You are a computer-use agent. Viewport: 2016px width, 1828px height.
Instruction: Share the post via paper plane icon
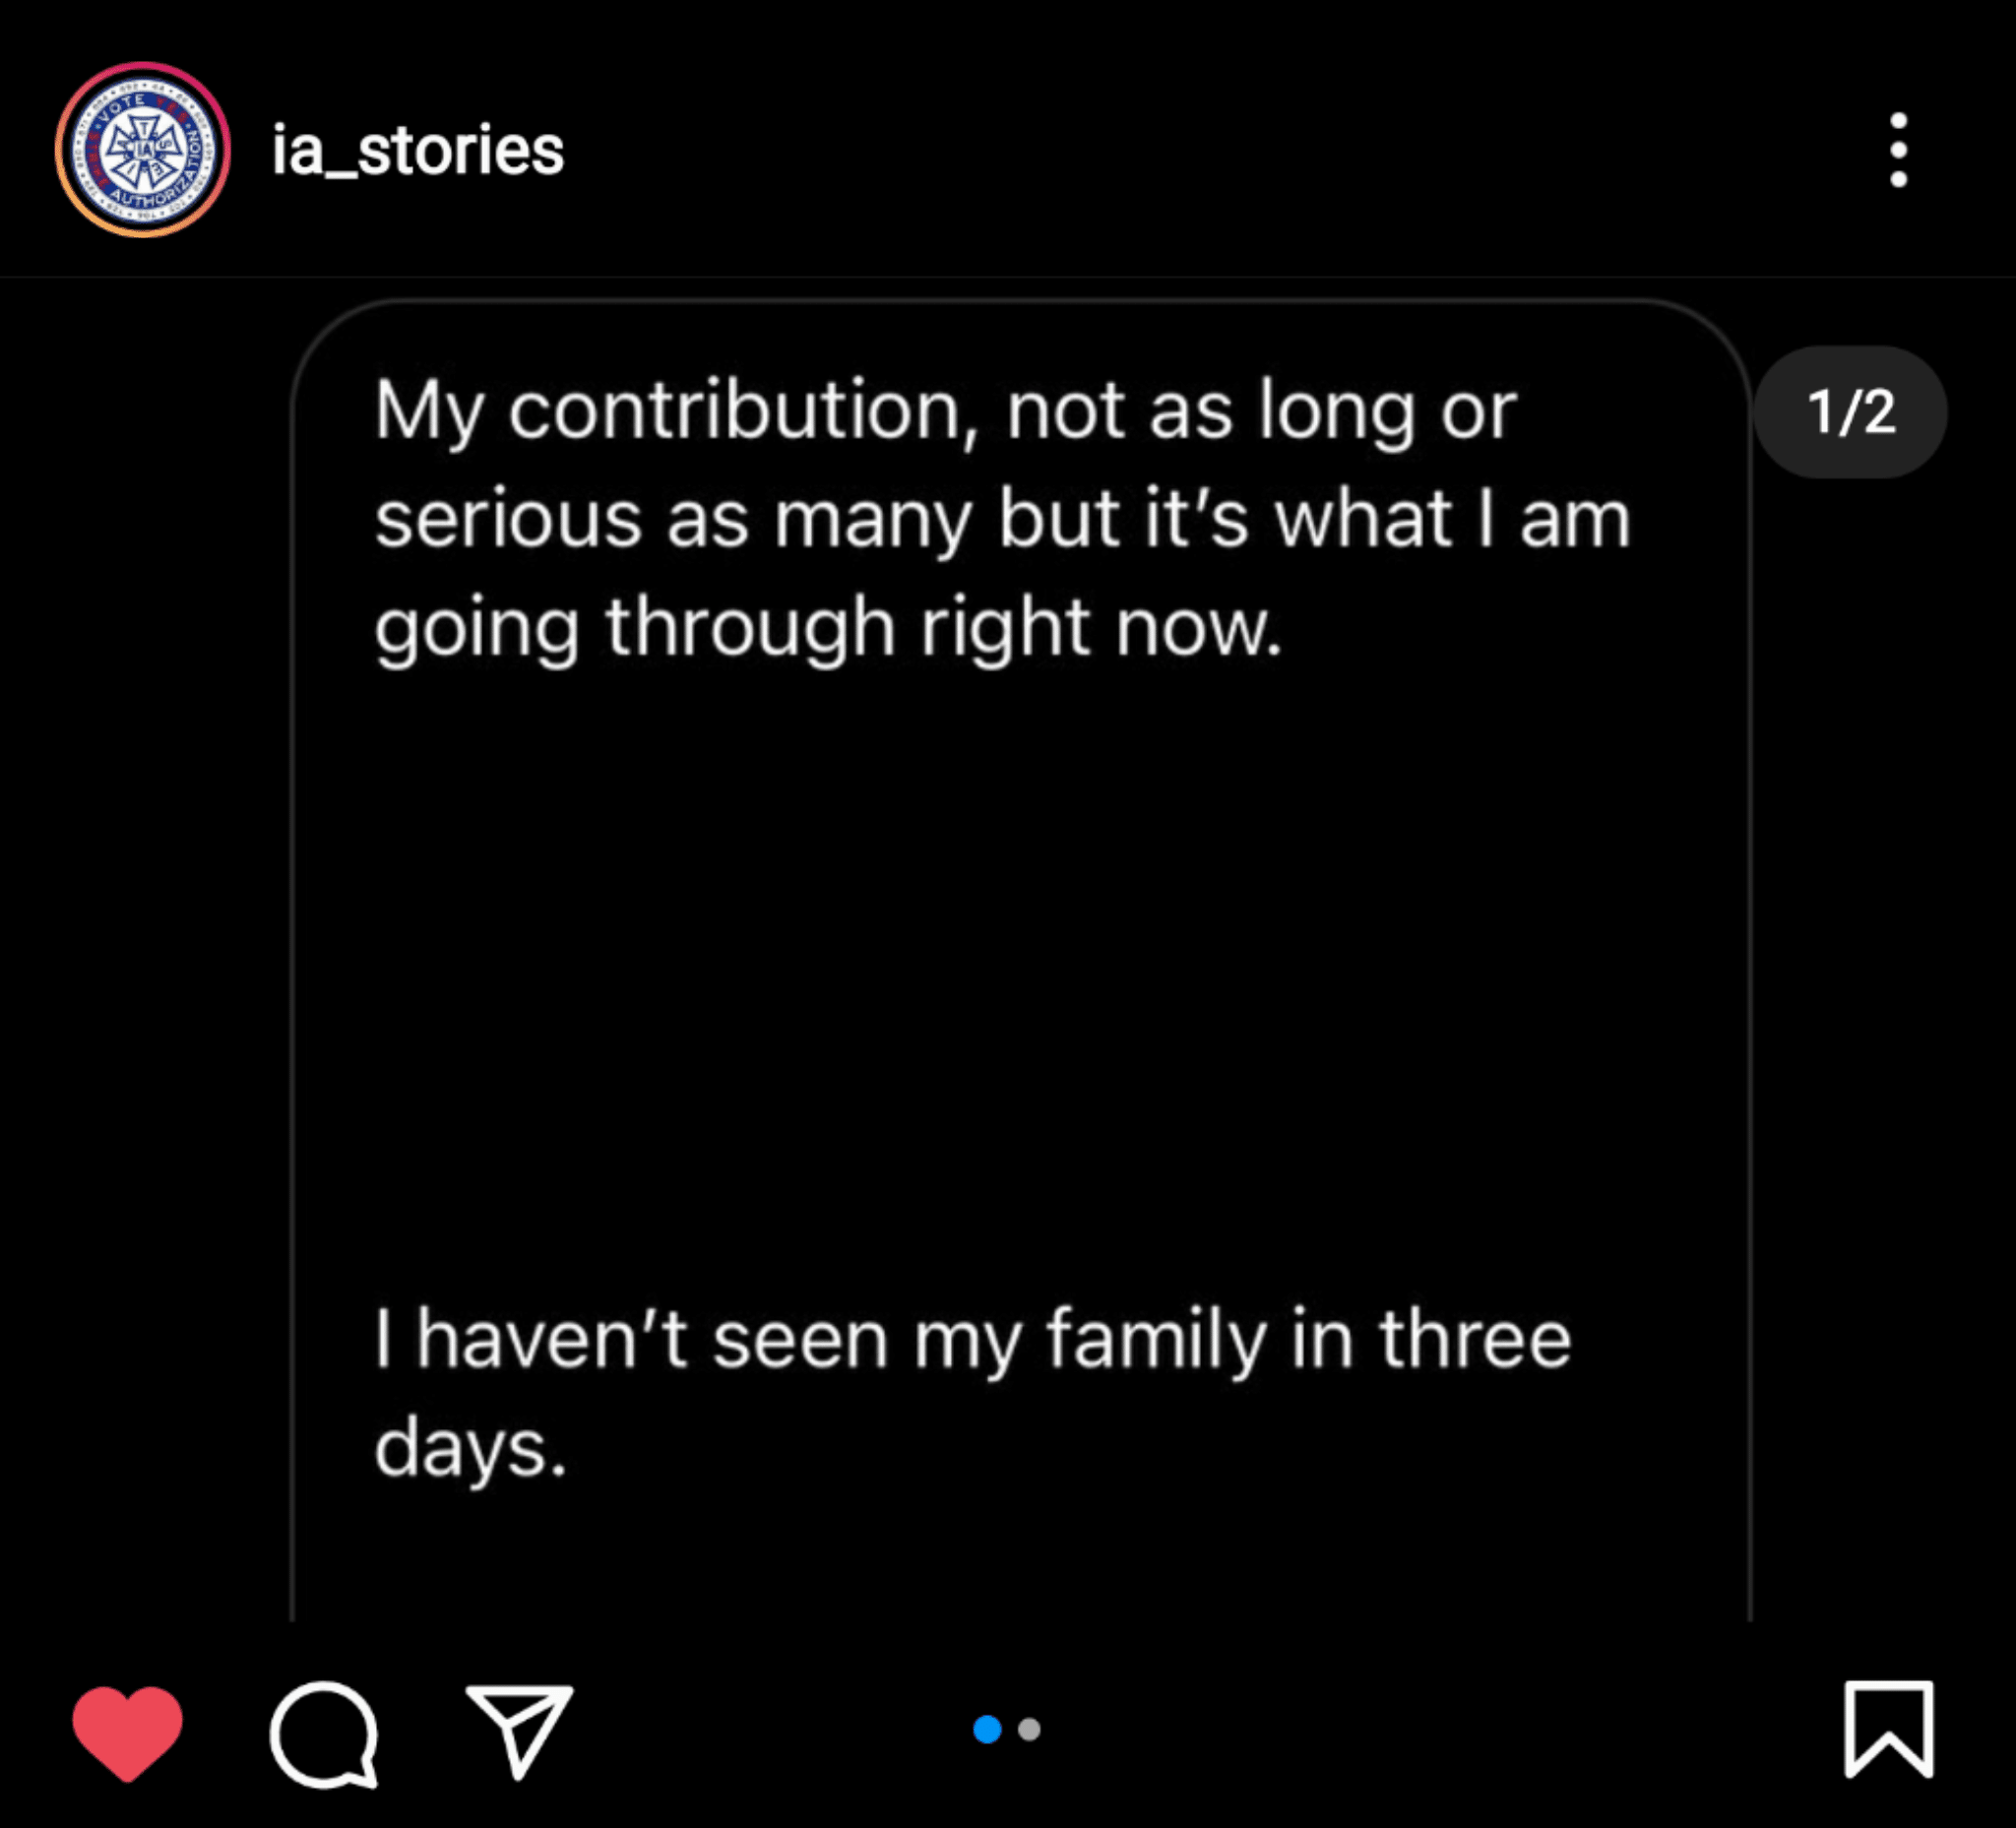519,1731
